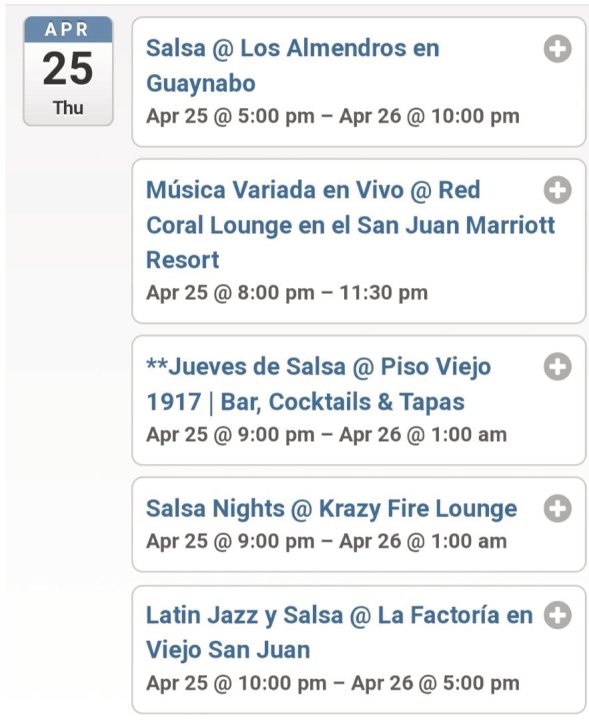Click the Apr 25 Thu calendar date badge

tap(68, 71)
